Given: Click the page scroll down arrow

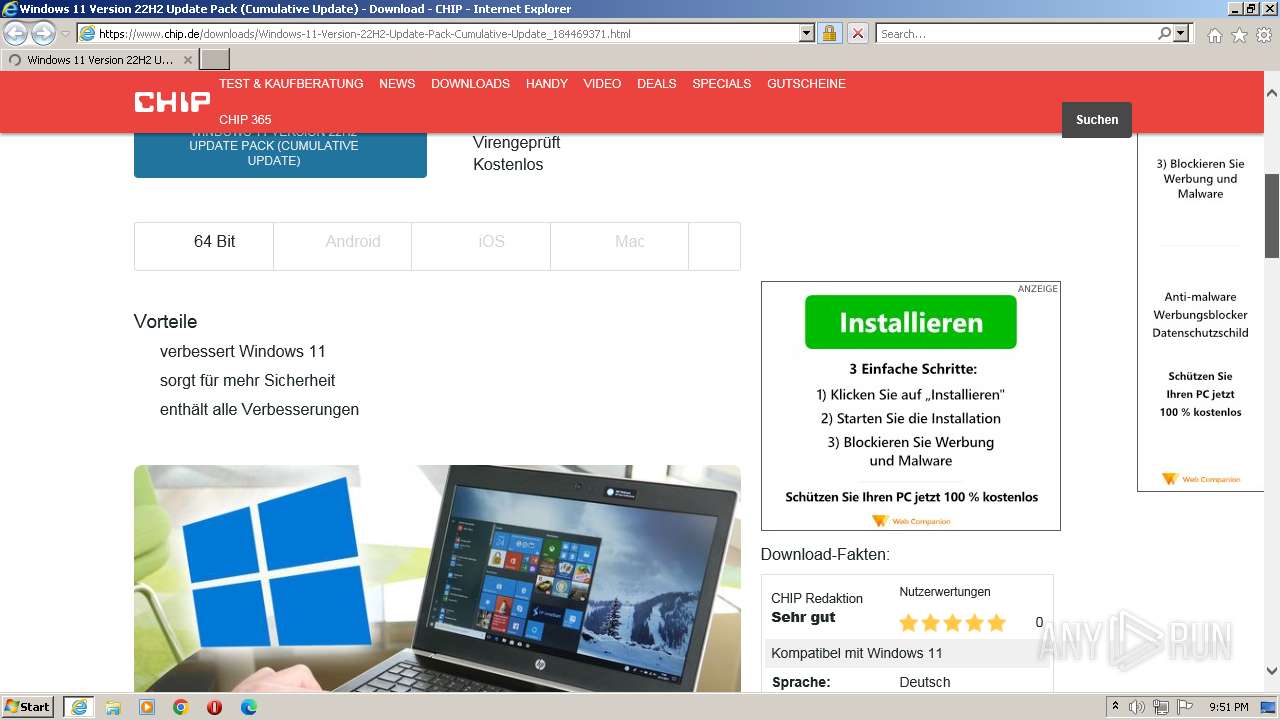Looking at the screenshot, I should 1271,672.
